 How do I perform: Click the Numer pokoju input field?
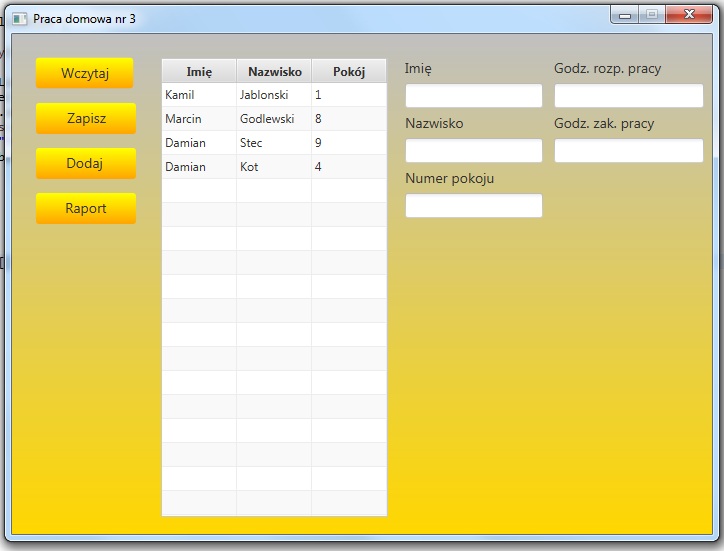473,206
